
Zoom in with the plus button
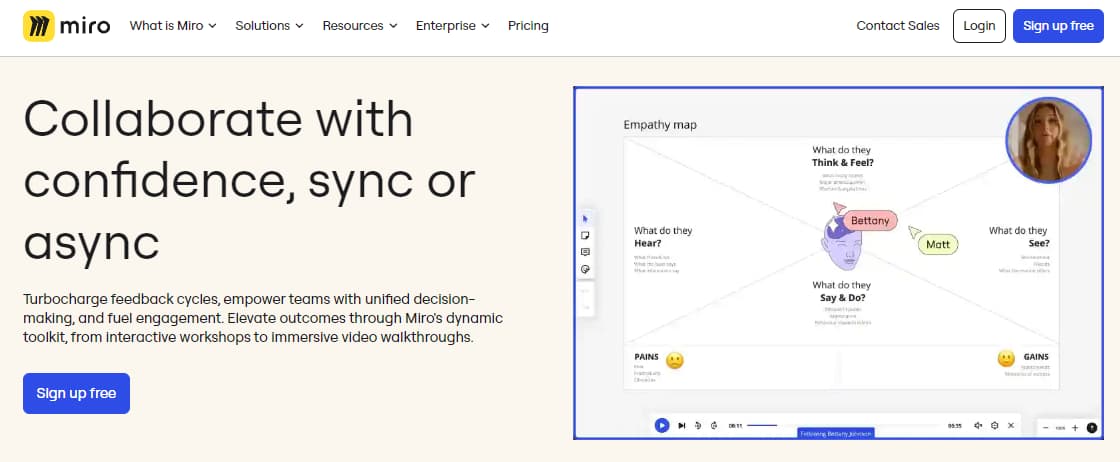coord(1076,428)
